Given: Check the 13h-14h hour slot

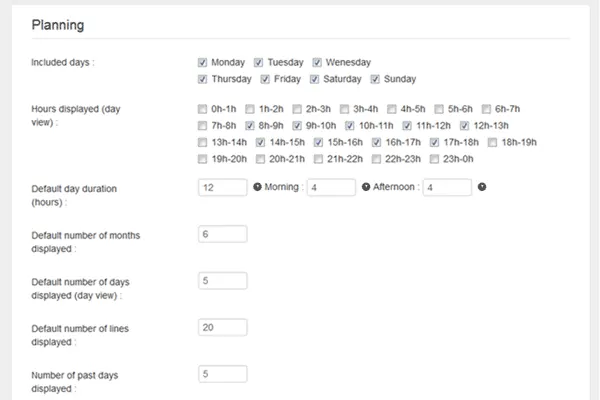Looking at the screenshot, I should 204,143.
